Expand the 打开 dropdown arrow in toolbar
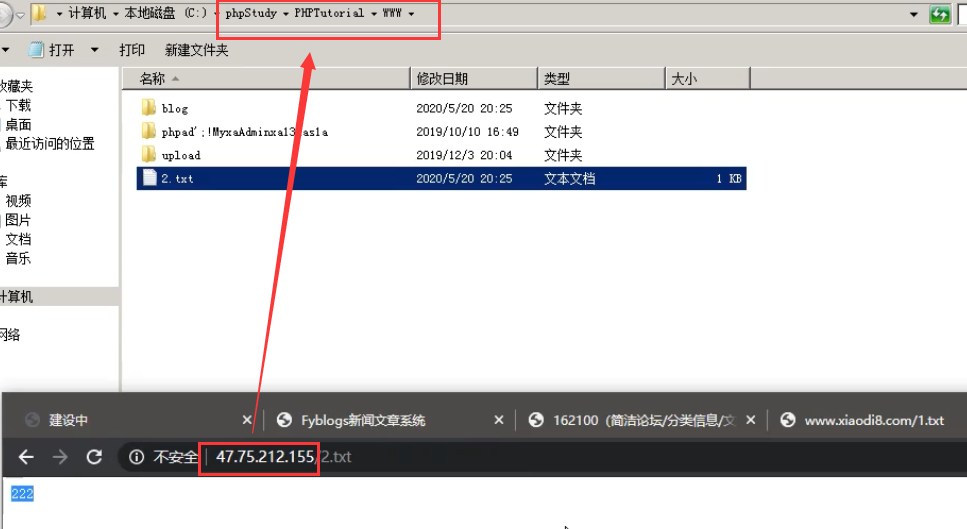Screen dimensions: 967x529 95,50
